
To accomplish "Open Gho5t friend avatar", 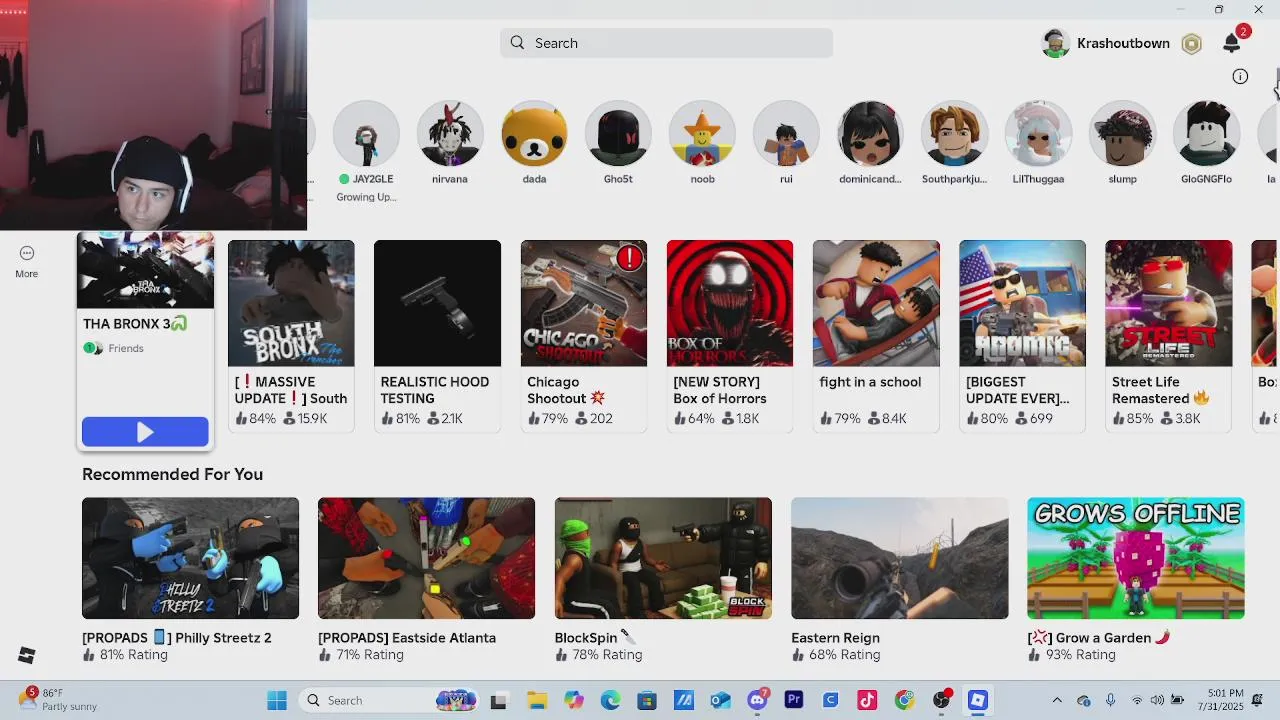I will (x=618, y=133).
